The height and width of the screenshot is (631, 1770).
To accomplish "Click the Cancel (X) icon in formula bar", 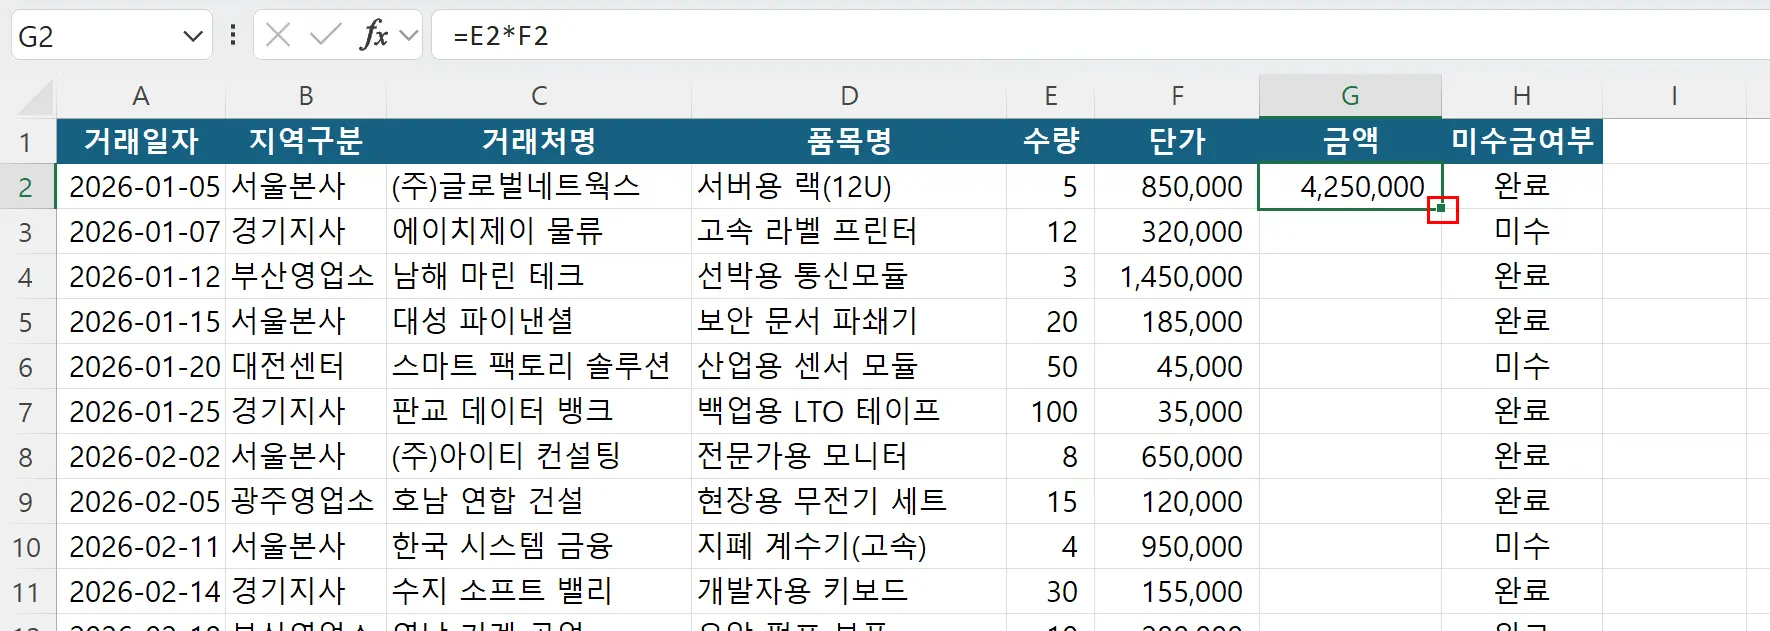I will tap(278, 36).
